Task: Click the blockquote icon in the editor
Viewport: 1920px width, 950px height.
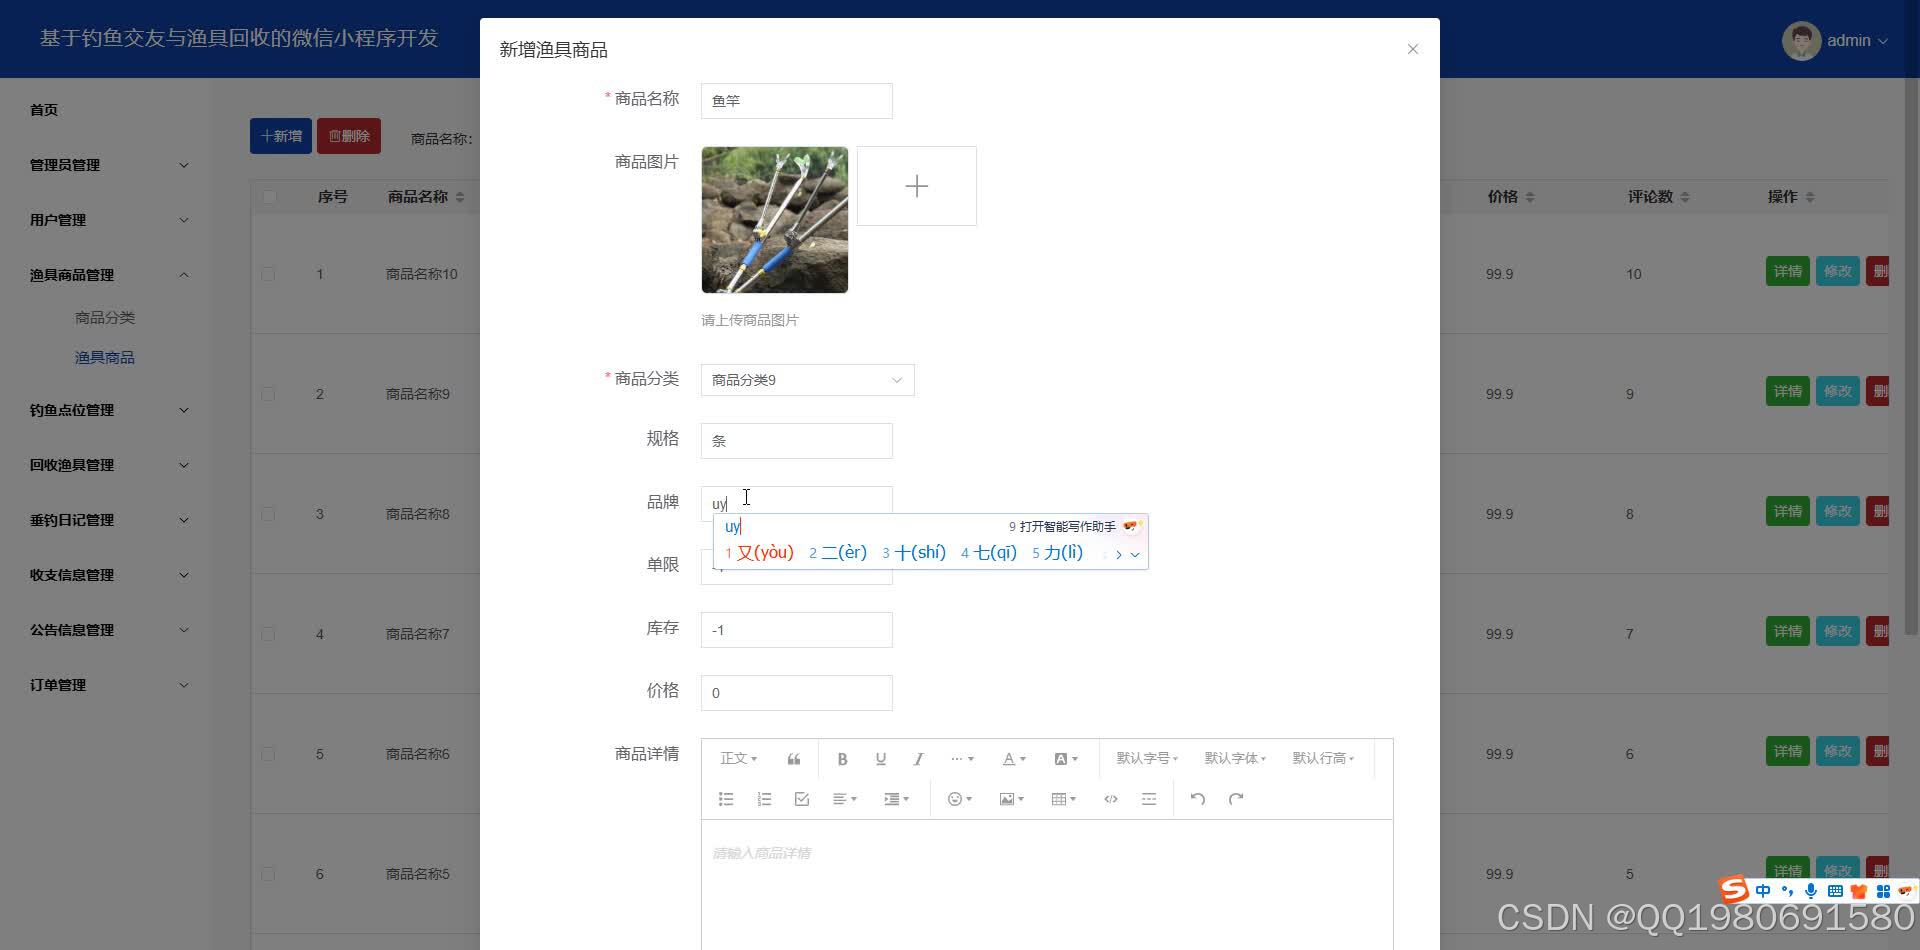Action: point(793,758)
